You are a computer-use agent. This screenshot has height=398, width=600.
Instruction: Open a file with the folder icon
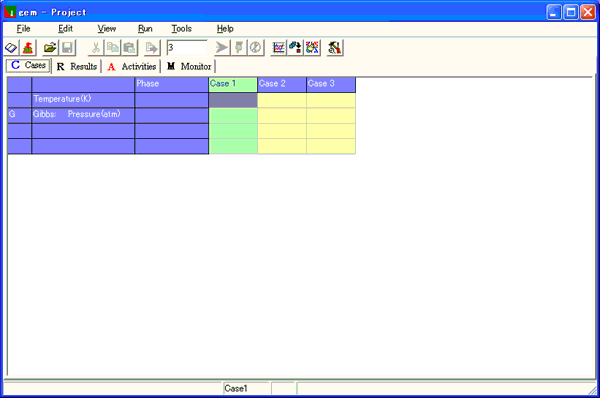pos(50,48)
